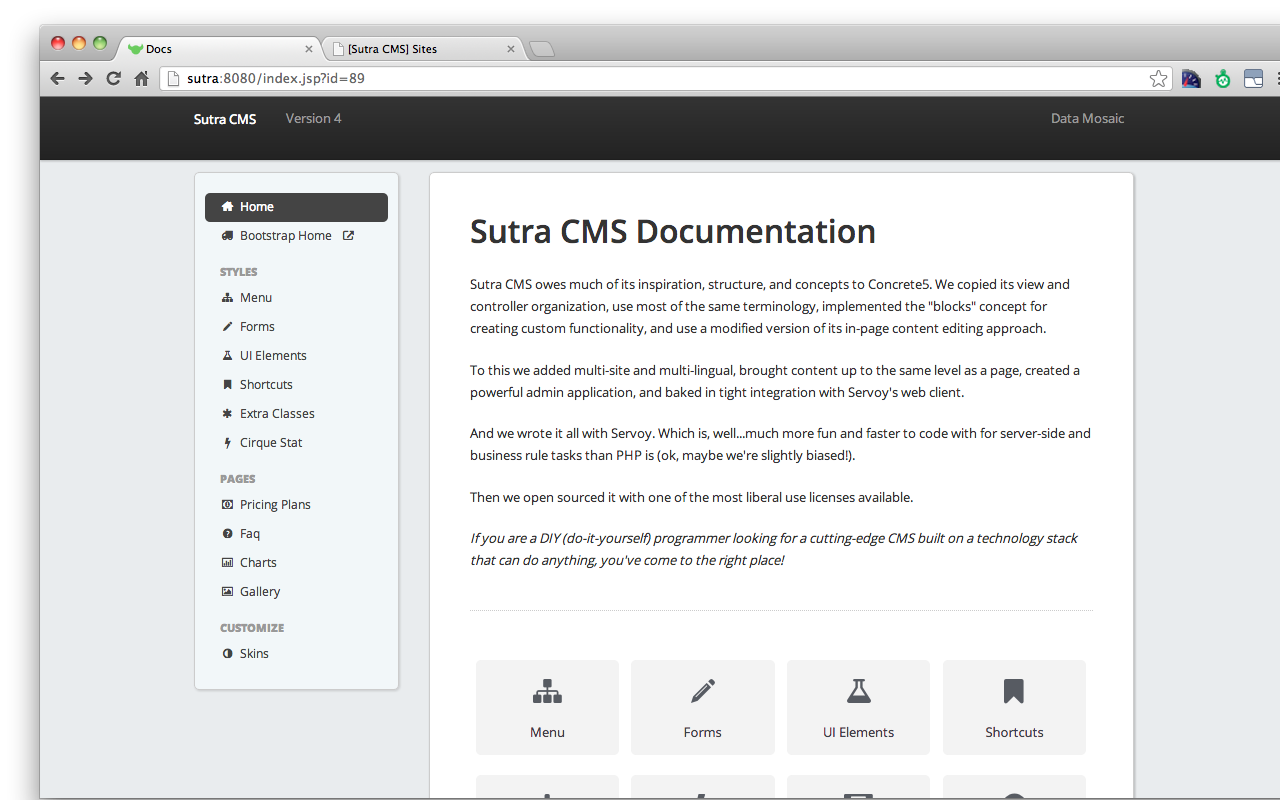
Task: Open the Gallery sidebar item
Action: 296,592
